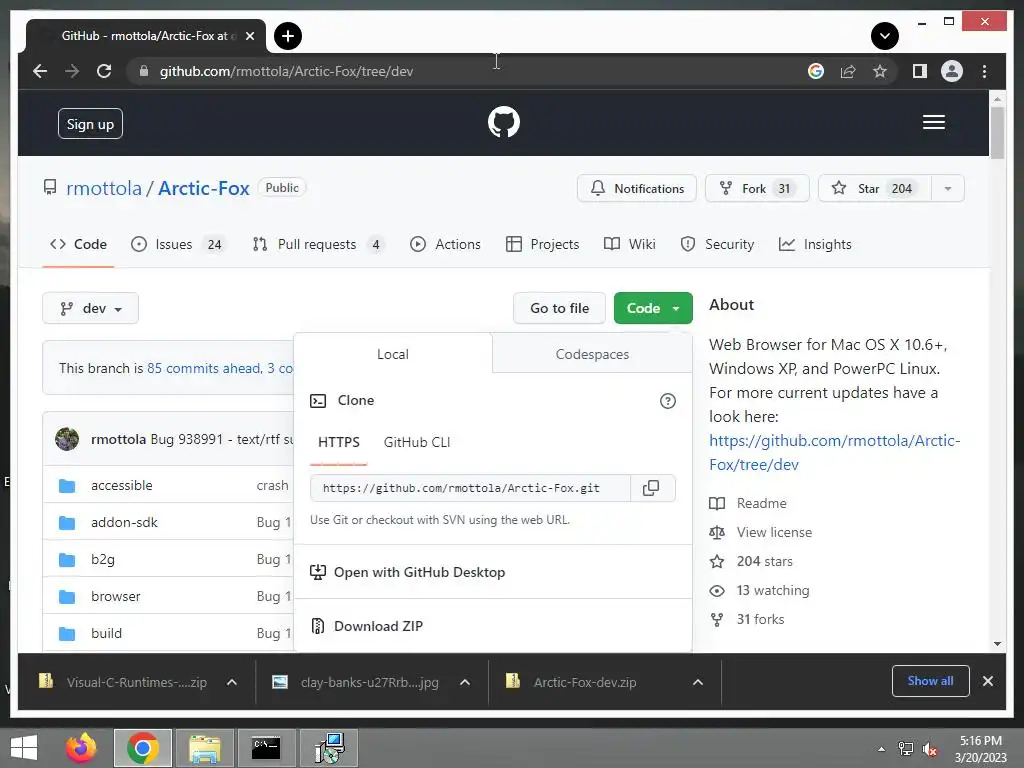The height and width of the screenshot is (768, 1024).
Task: Click the browser back arrow
Action: (x=40, y=71)
